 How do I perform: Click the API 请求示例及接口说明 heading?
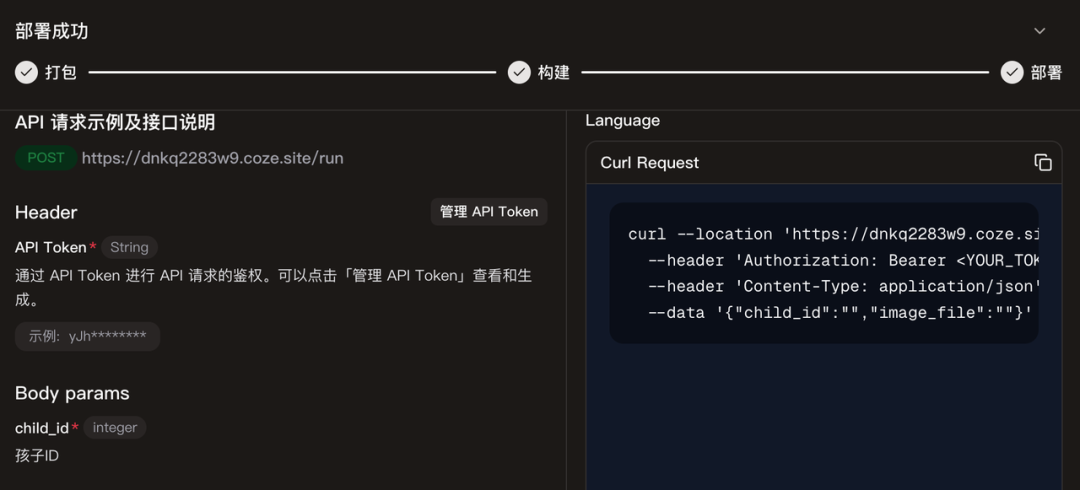[115, 123]
